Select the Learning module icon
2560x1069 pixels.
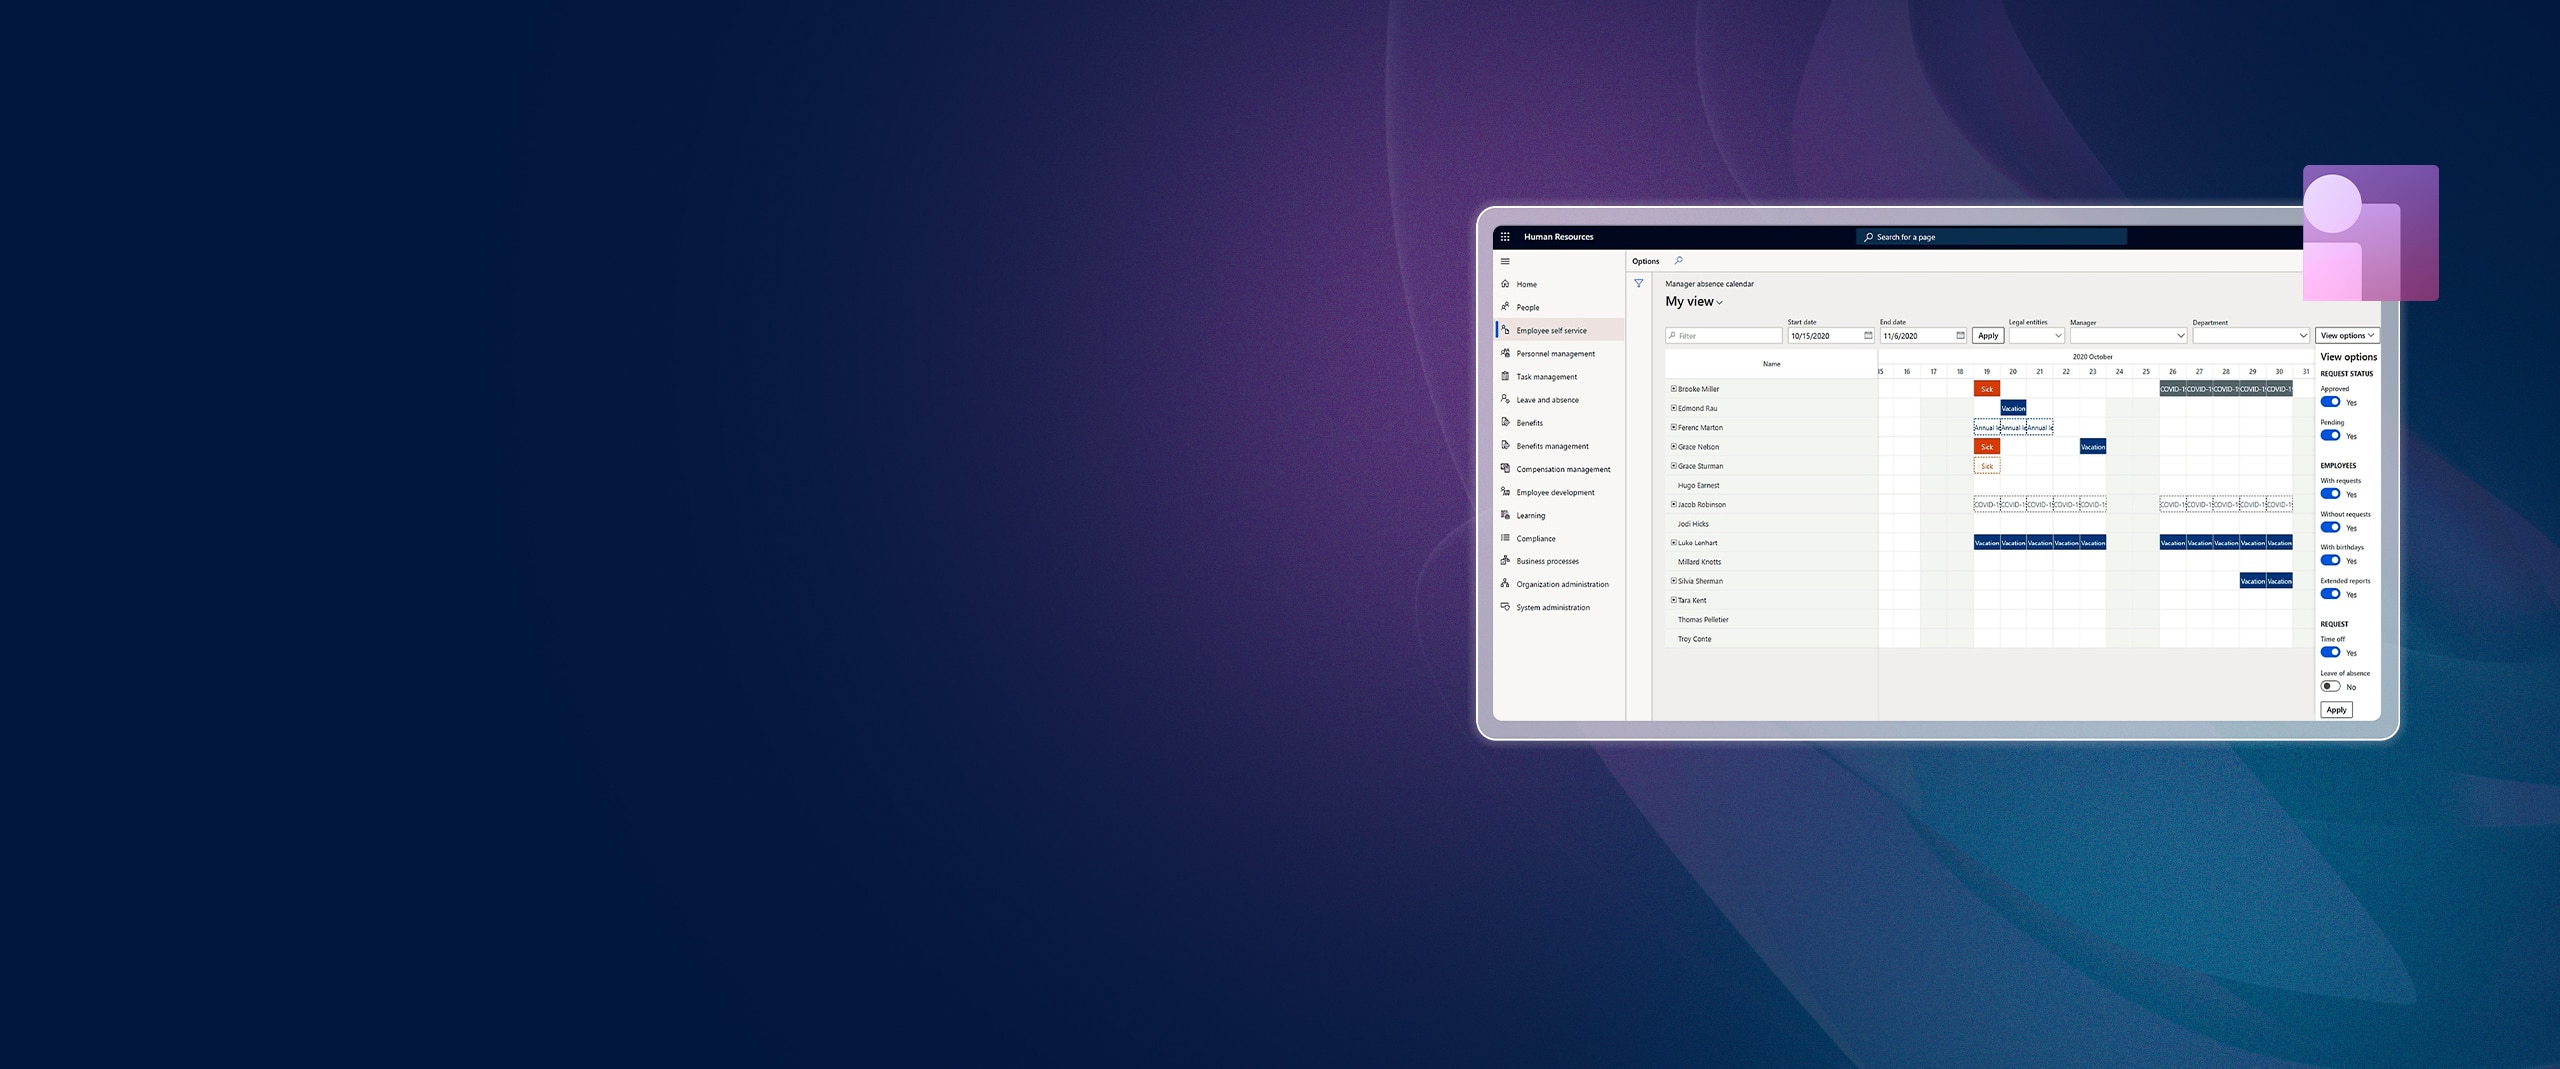1507,515
